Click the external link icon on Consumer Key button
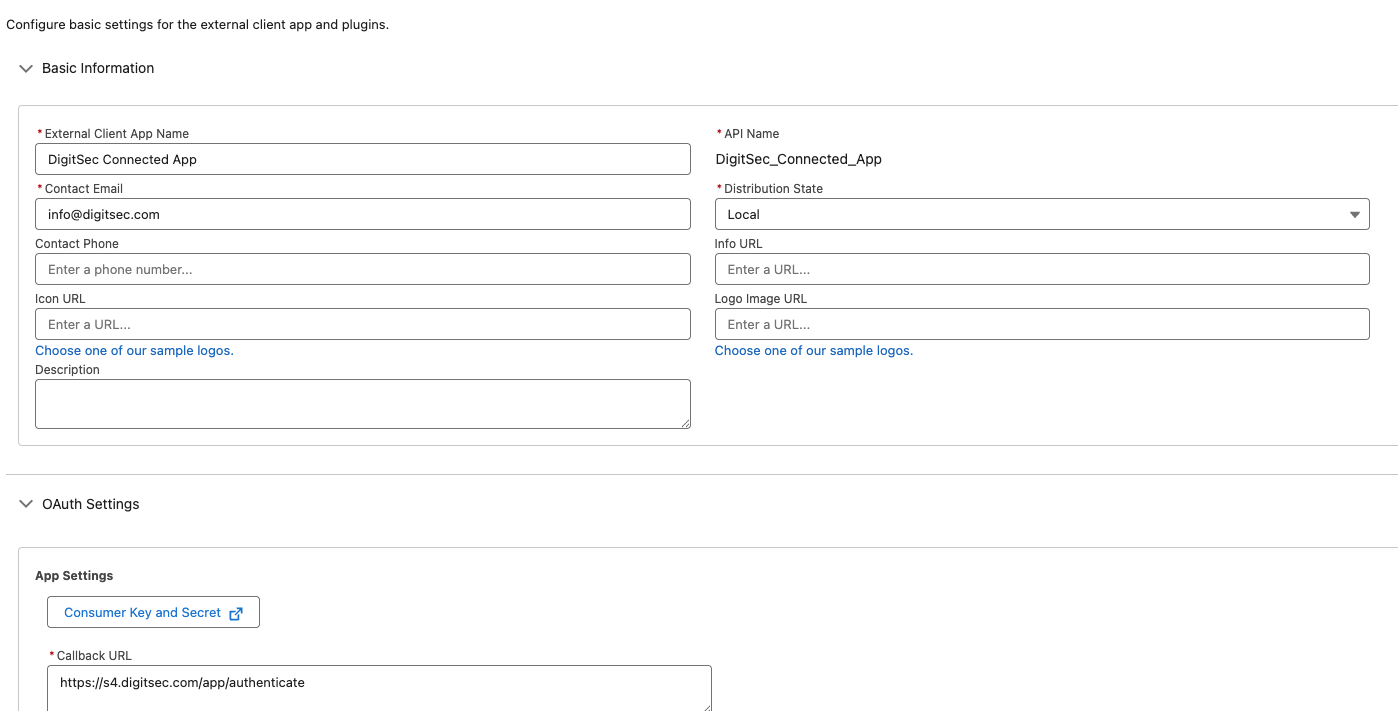Viewport: 1398px width, 711px height. 236,613
